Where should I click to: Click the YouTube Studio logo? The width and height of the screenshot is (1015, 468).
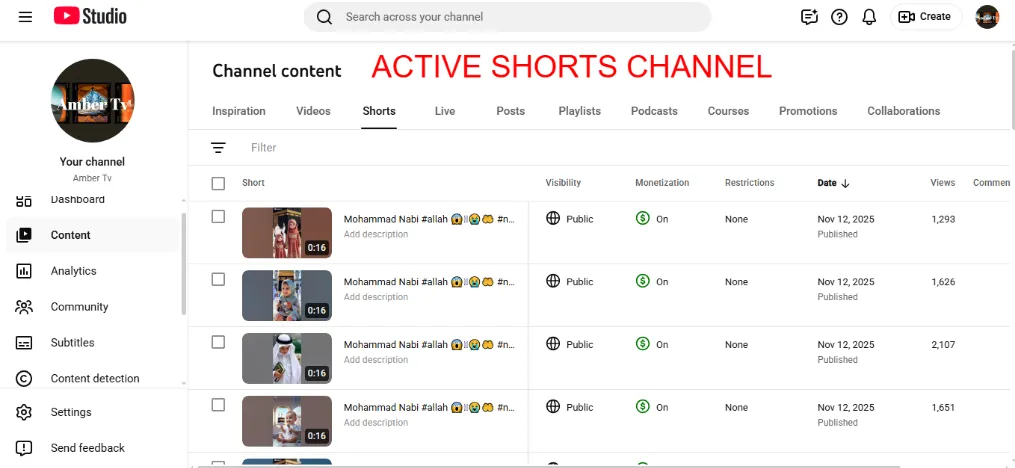click(90, 16)
